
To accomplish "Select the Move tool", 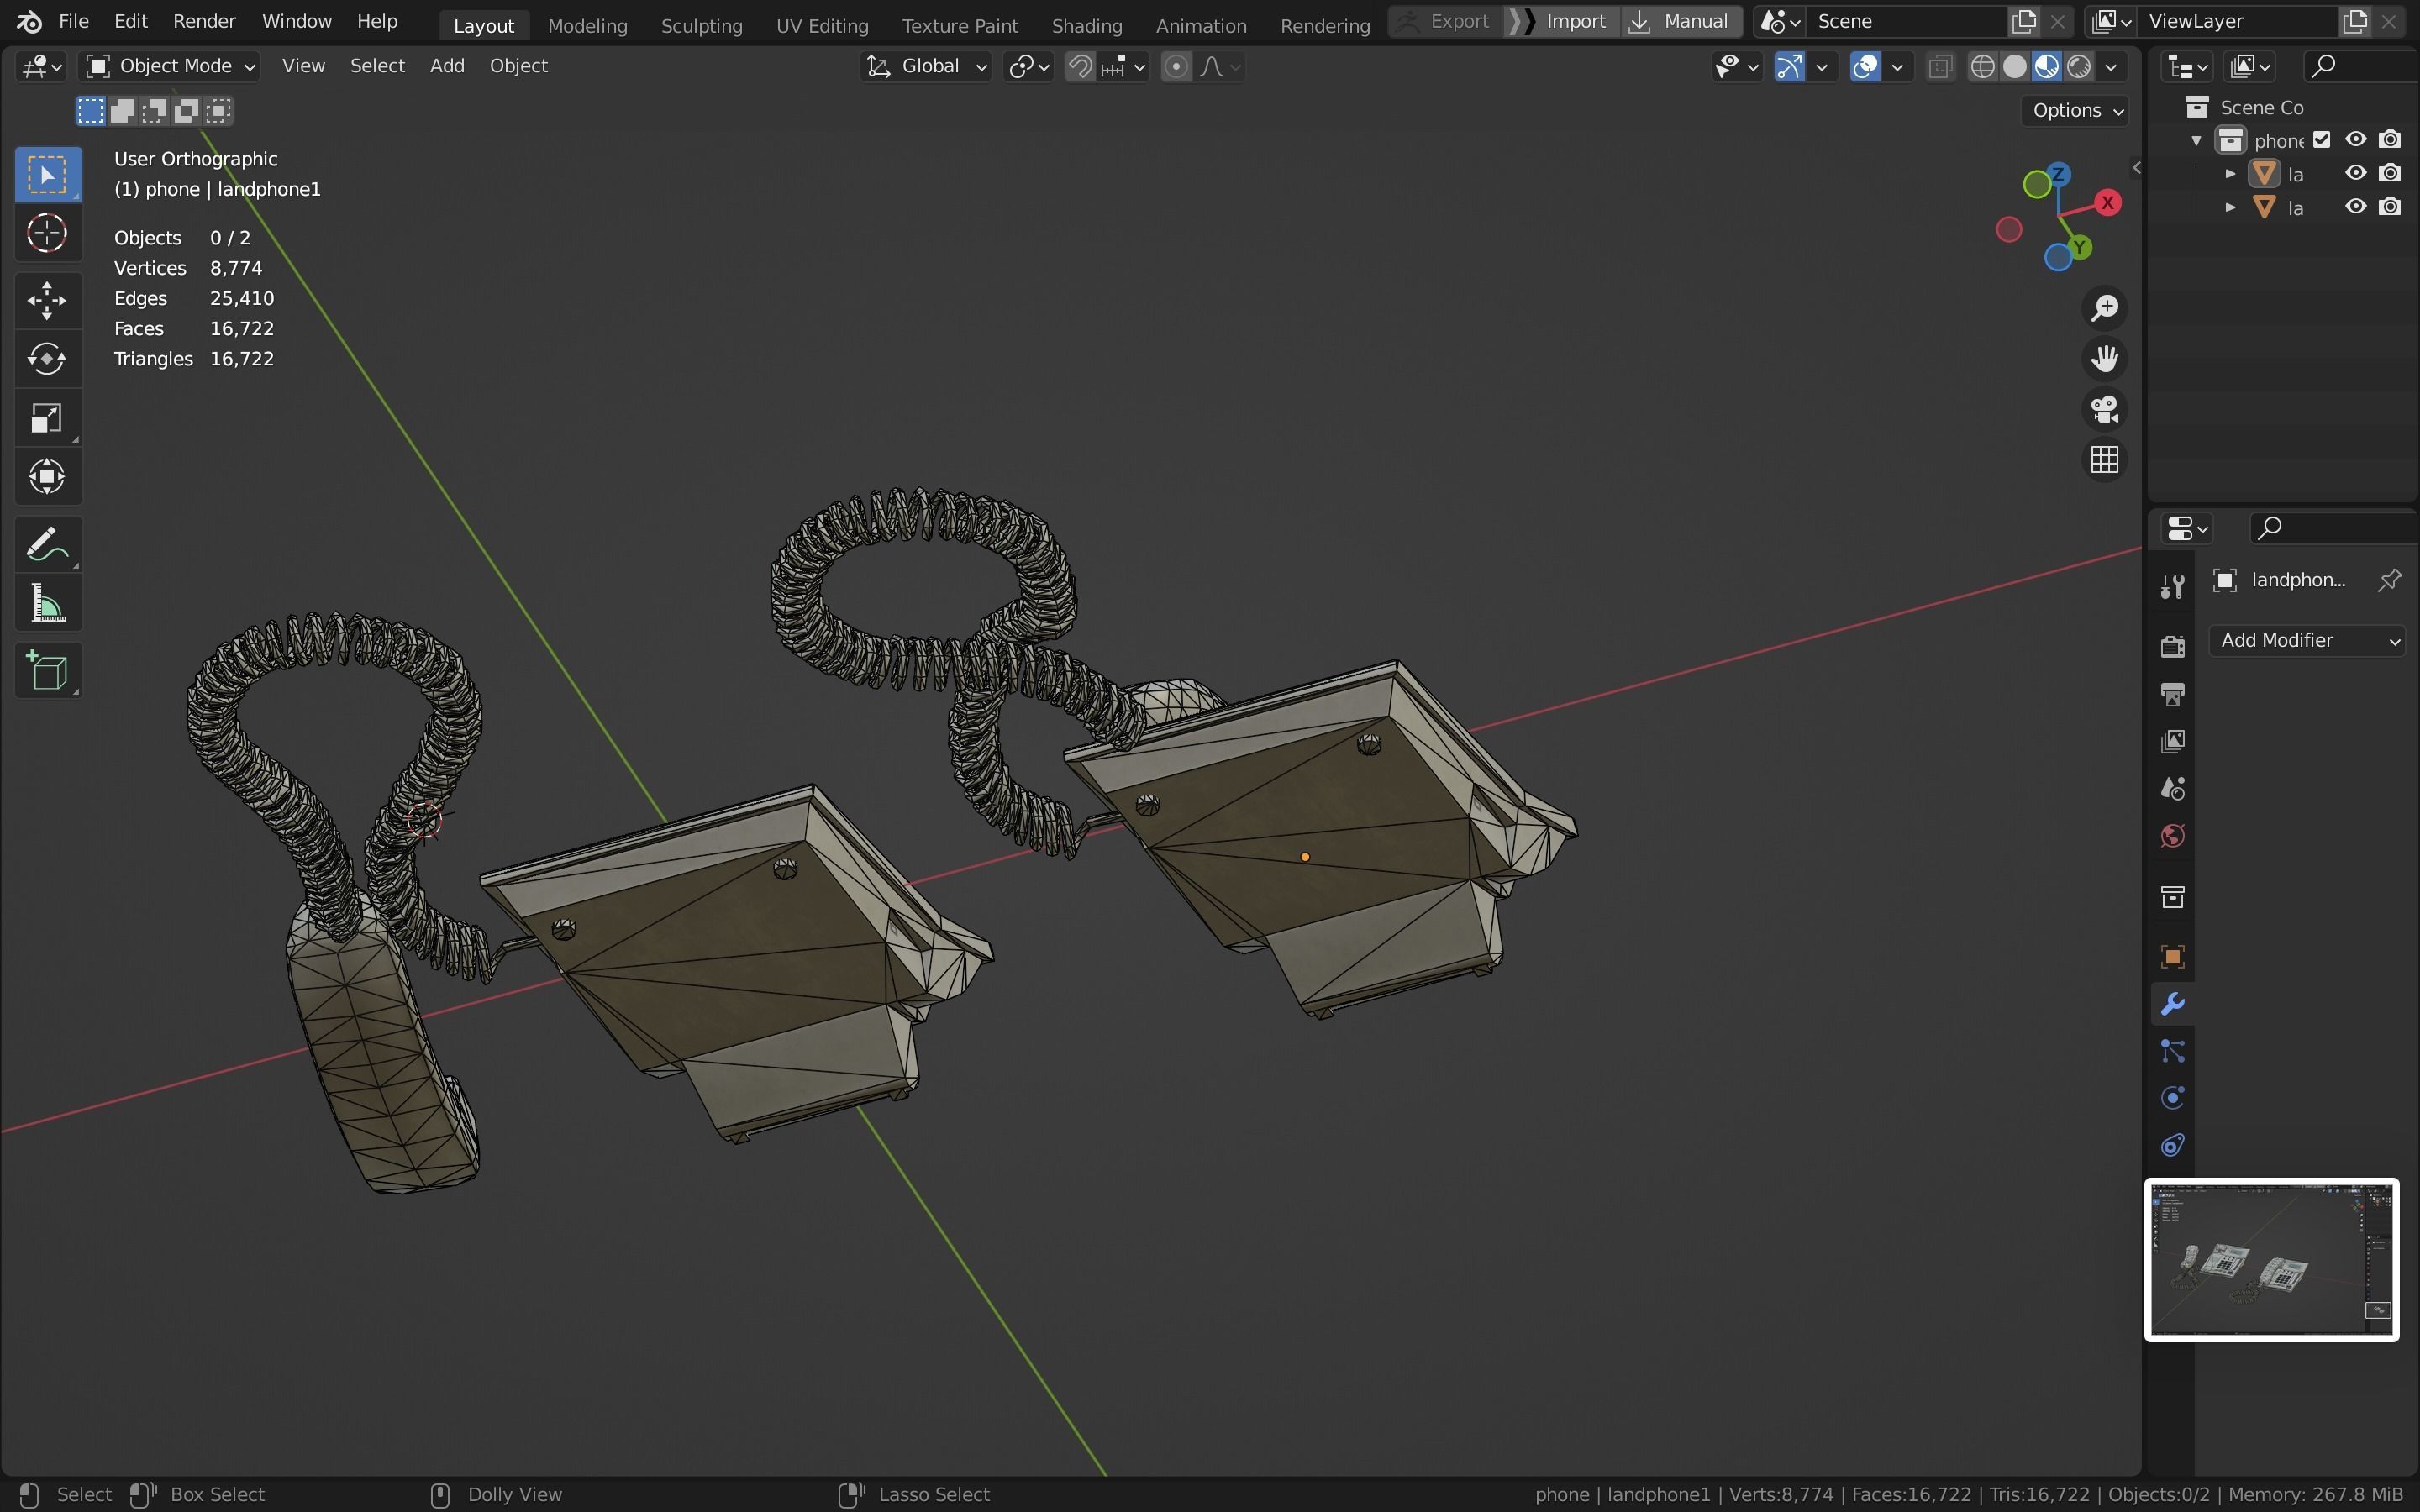I will [47, 300].
